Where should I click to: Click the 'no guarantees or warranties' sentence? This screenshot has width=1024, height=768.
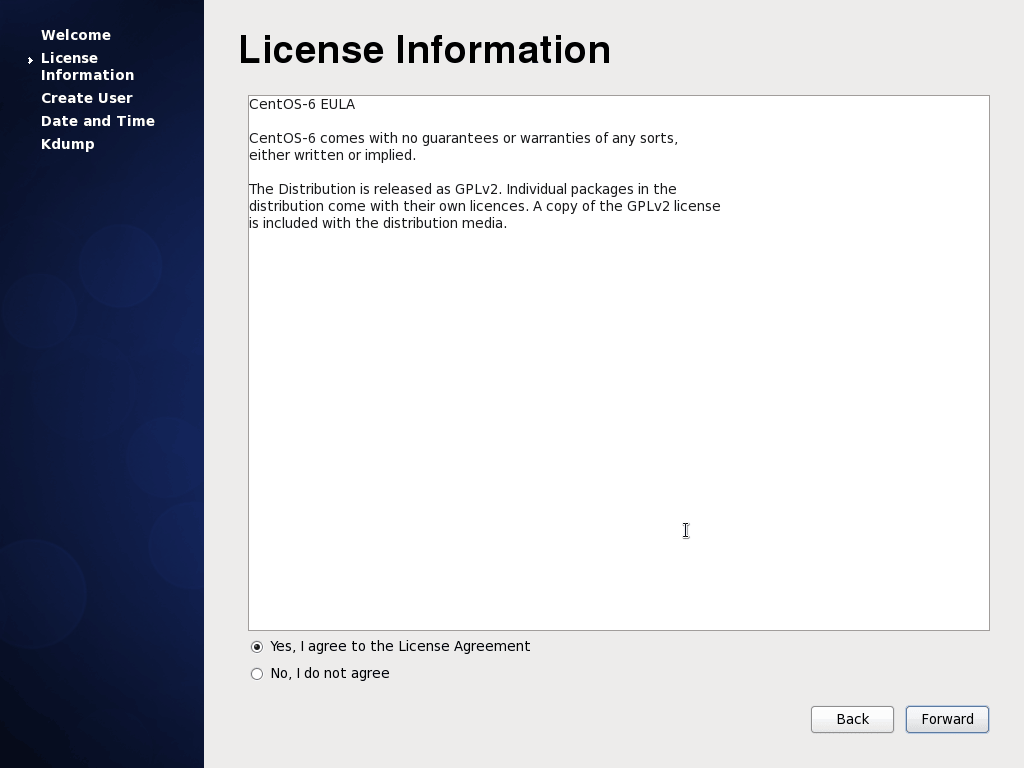[x=463, y=138]
